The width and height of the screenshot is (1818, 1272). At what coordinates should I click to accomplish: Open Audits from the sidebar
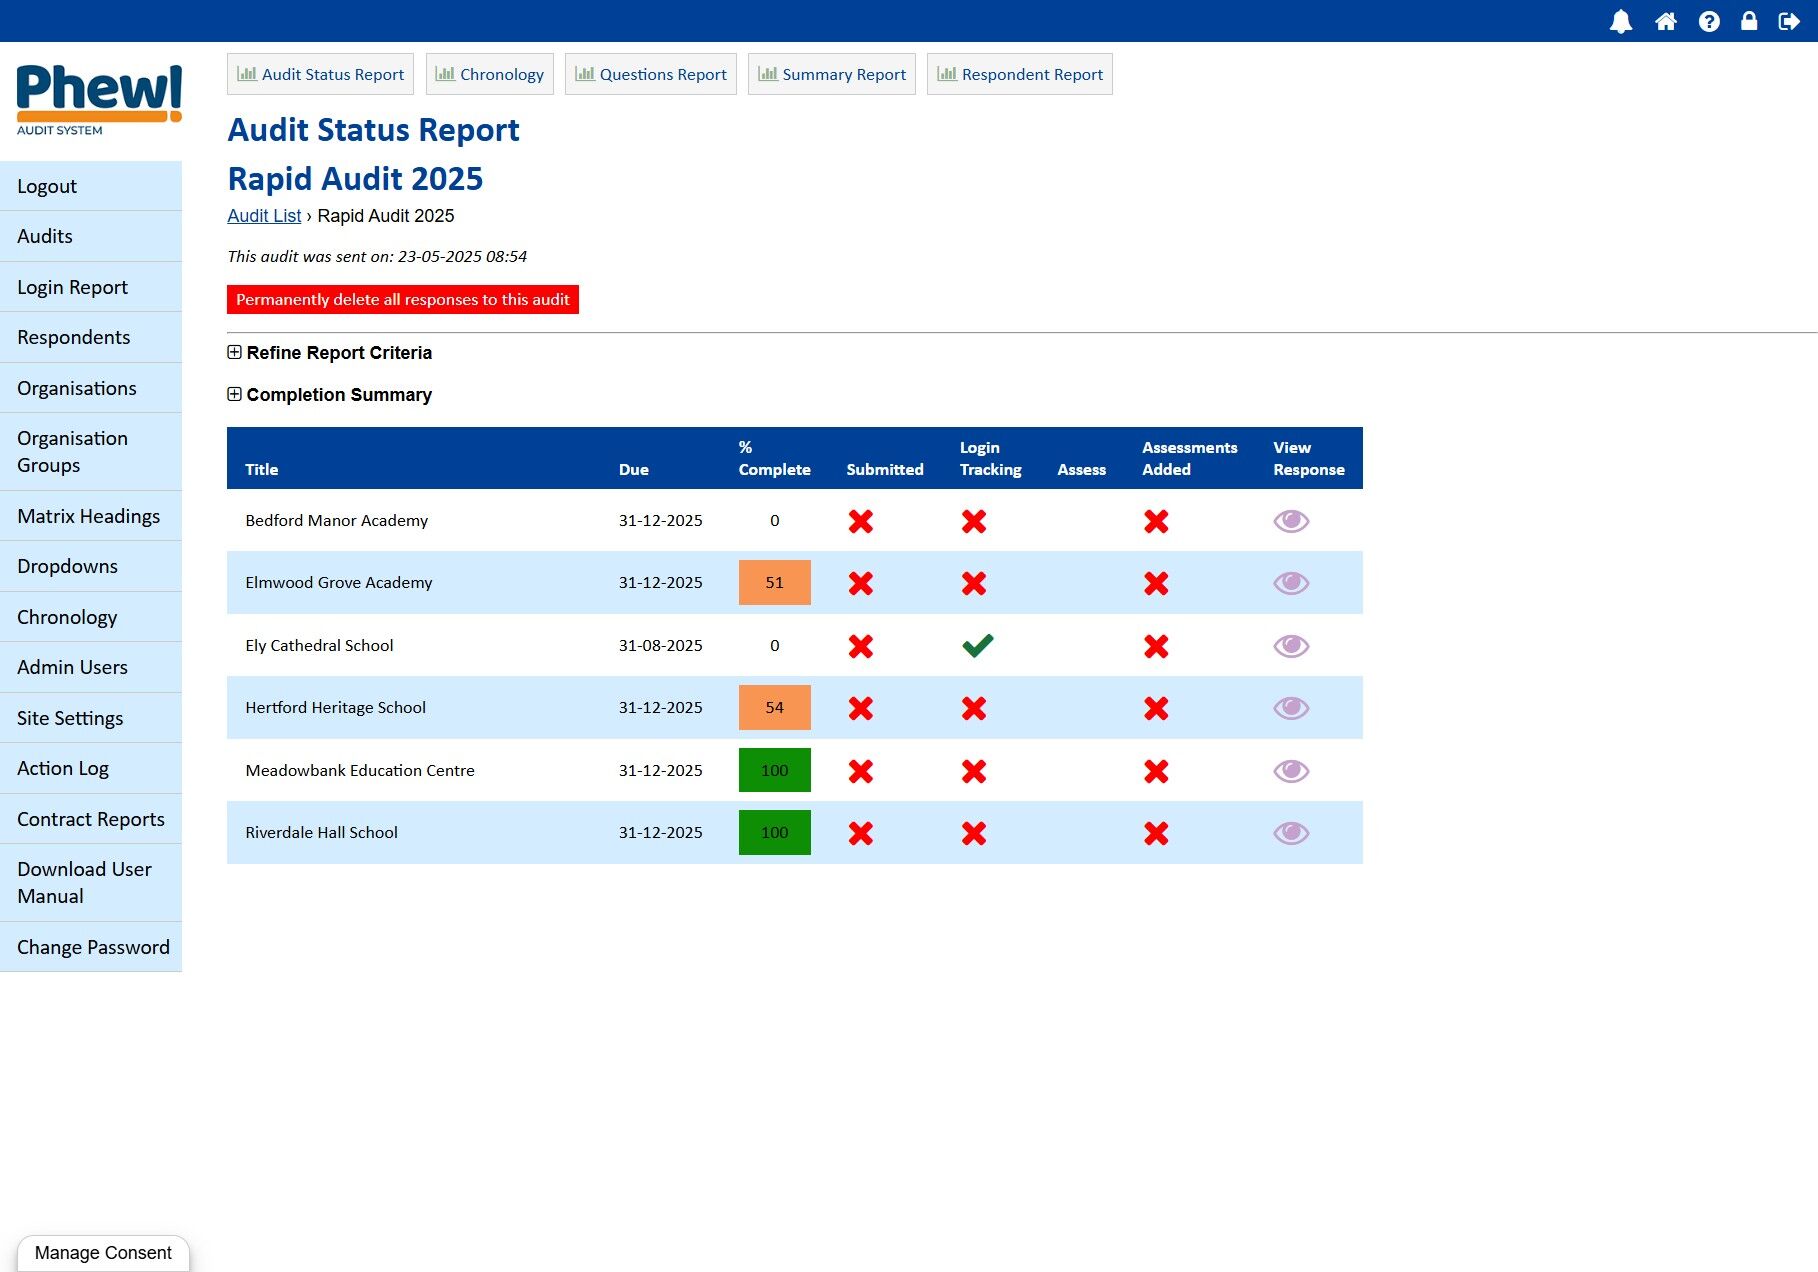(91, 236)
